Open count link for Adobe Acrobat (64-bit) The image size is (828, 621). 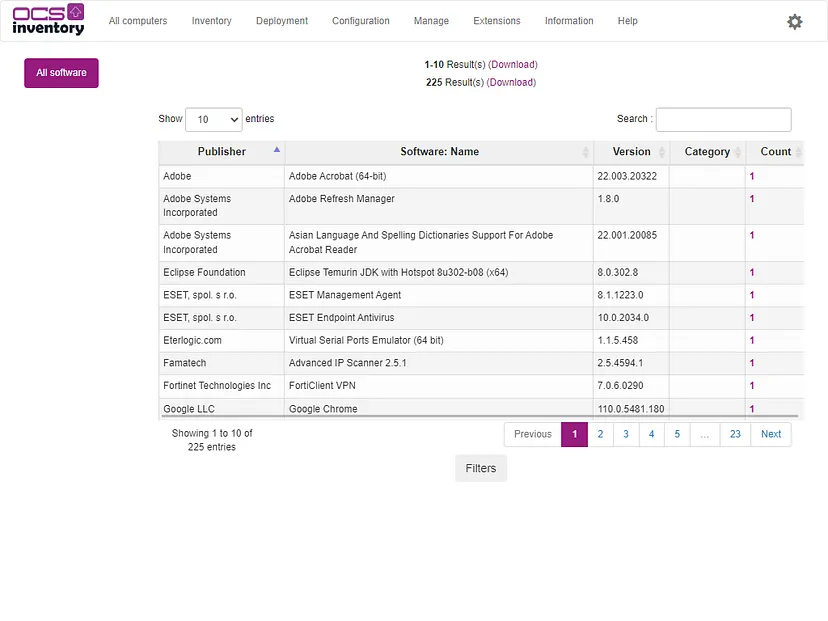click(x=752, y=176)
